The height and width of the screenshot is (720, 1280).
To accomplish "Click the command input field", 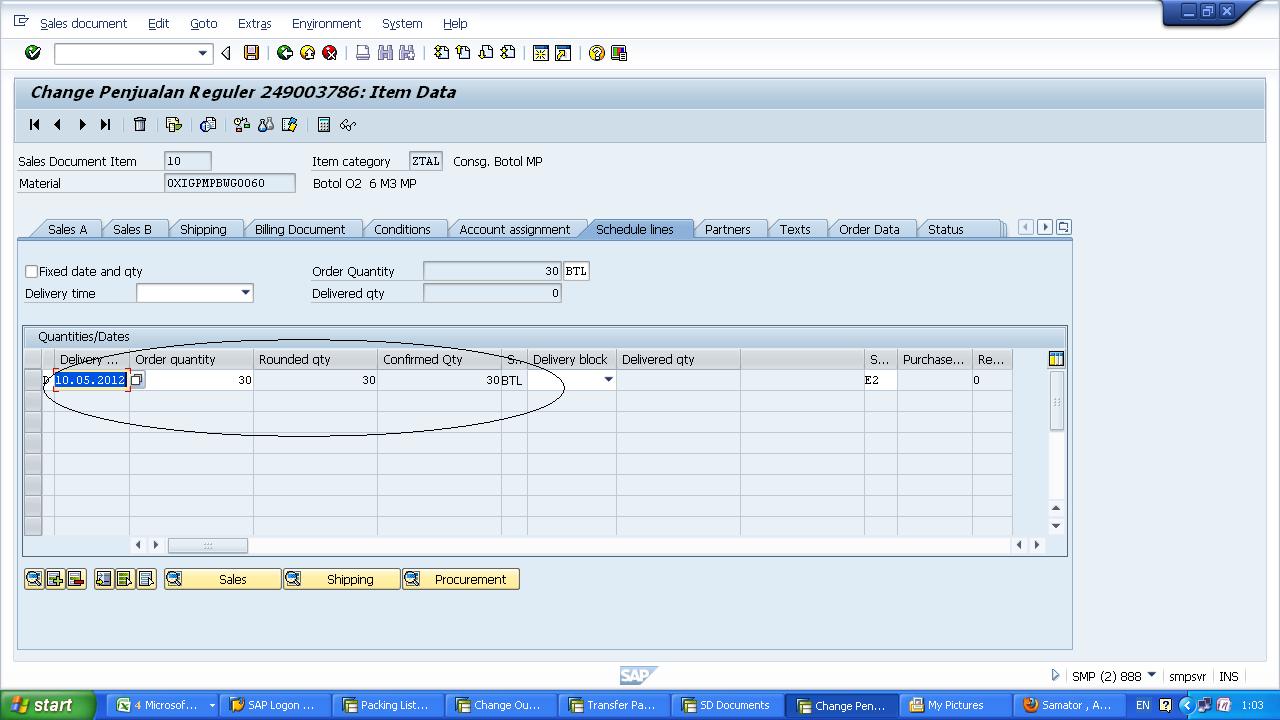I will pos(125,53).
